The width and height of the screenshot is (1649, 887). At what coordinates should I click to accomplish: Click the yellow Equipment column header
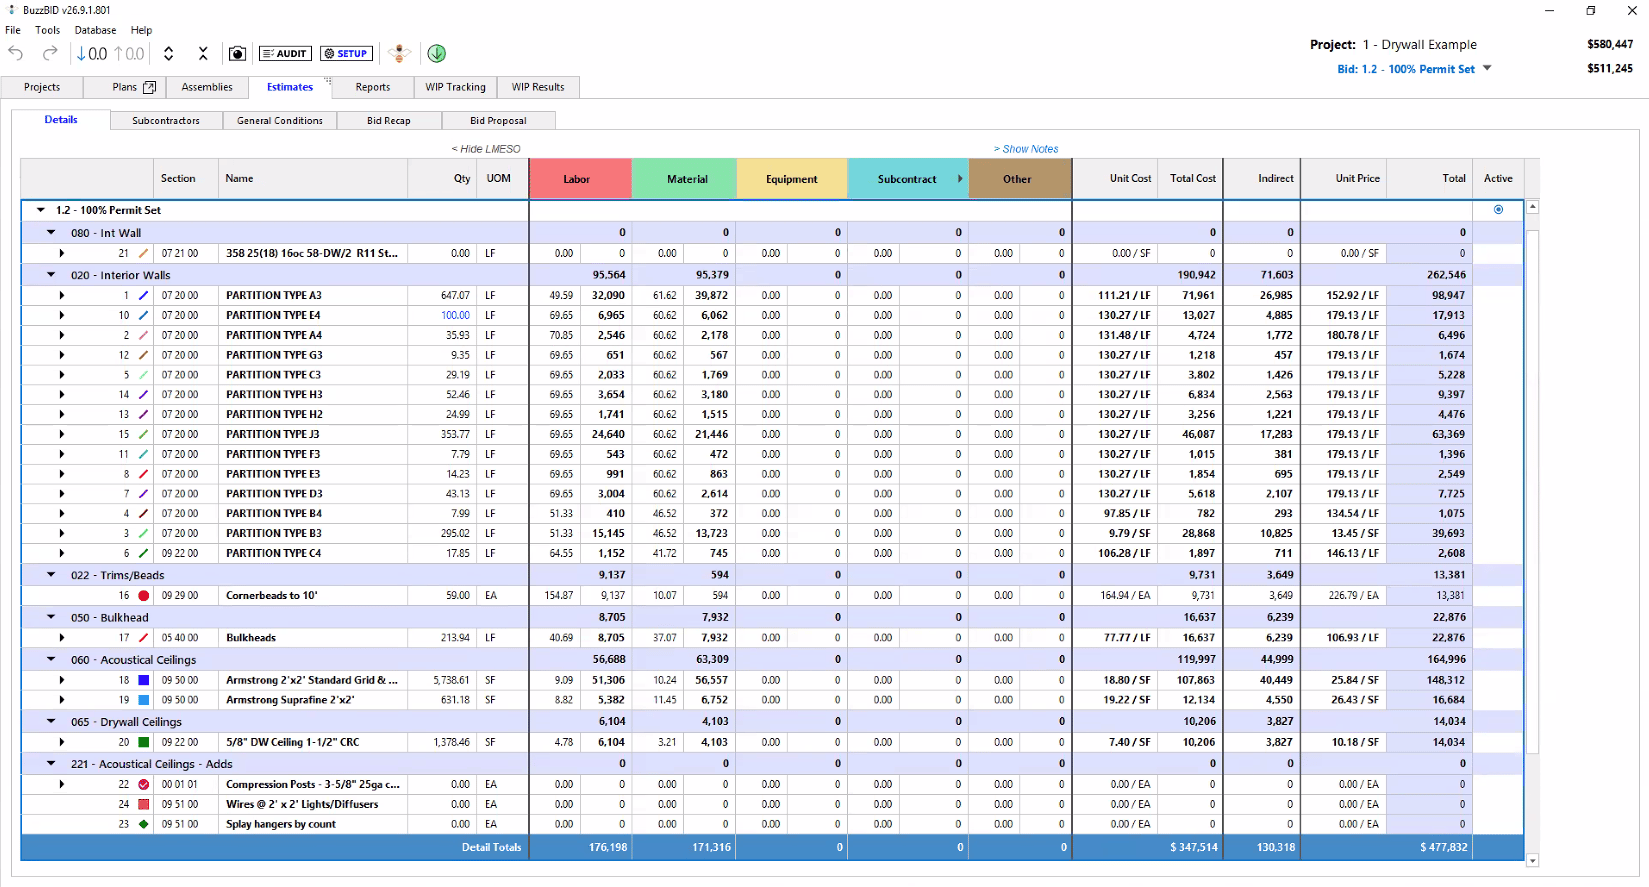click(792, 179)
